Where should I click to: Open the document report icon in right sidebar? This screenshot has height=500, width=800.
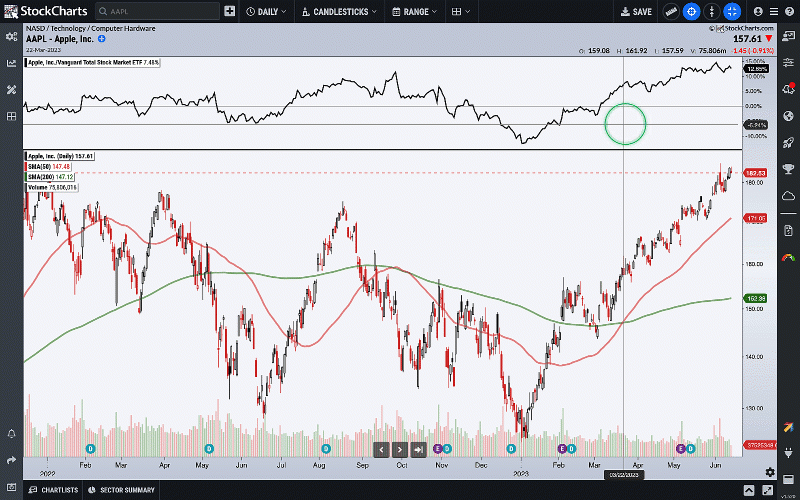click(x=788, y=231)
